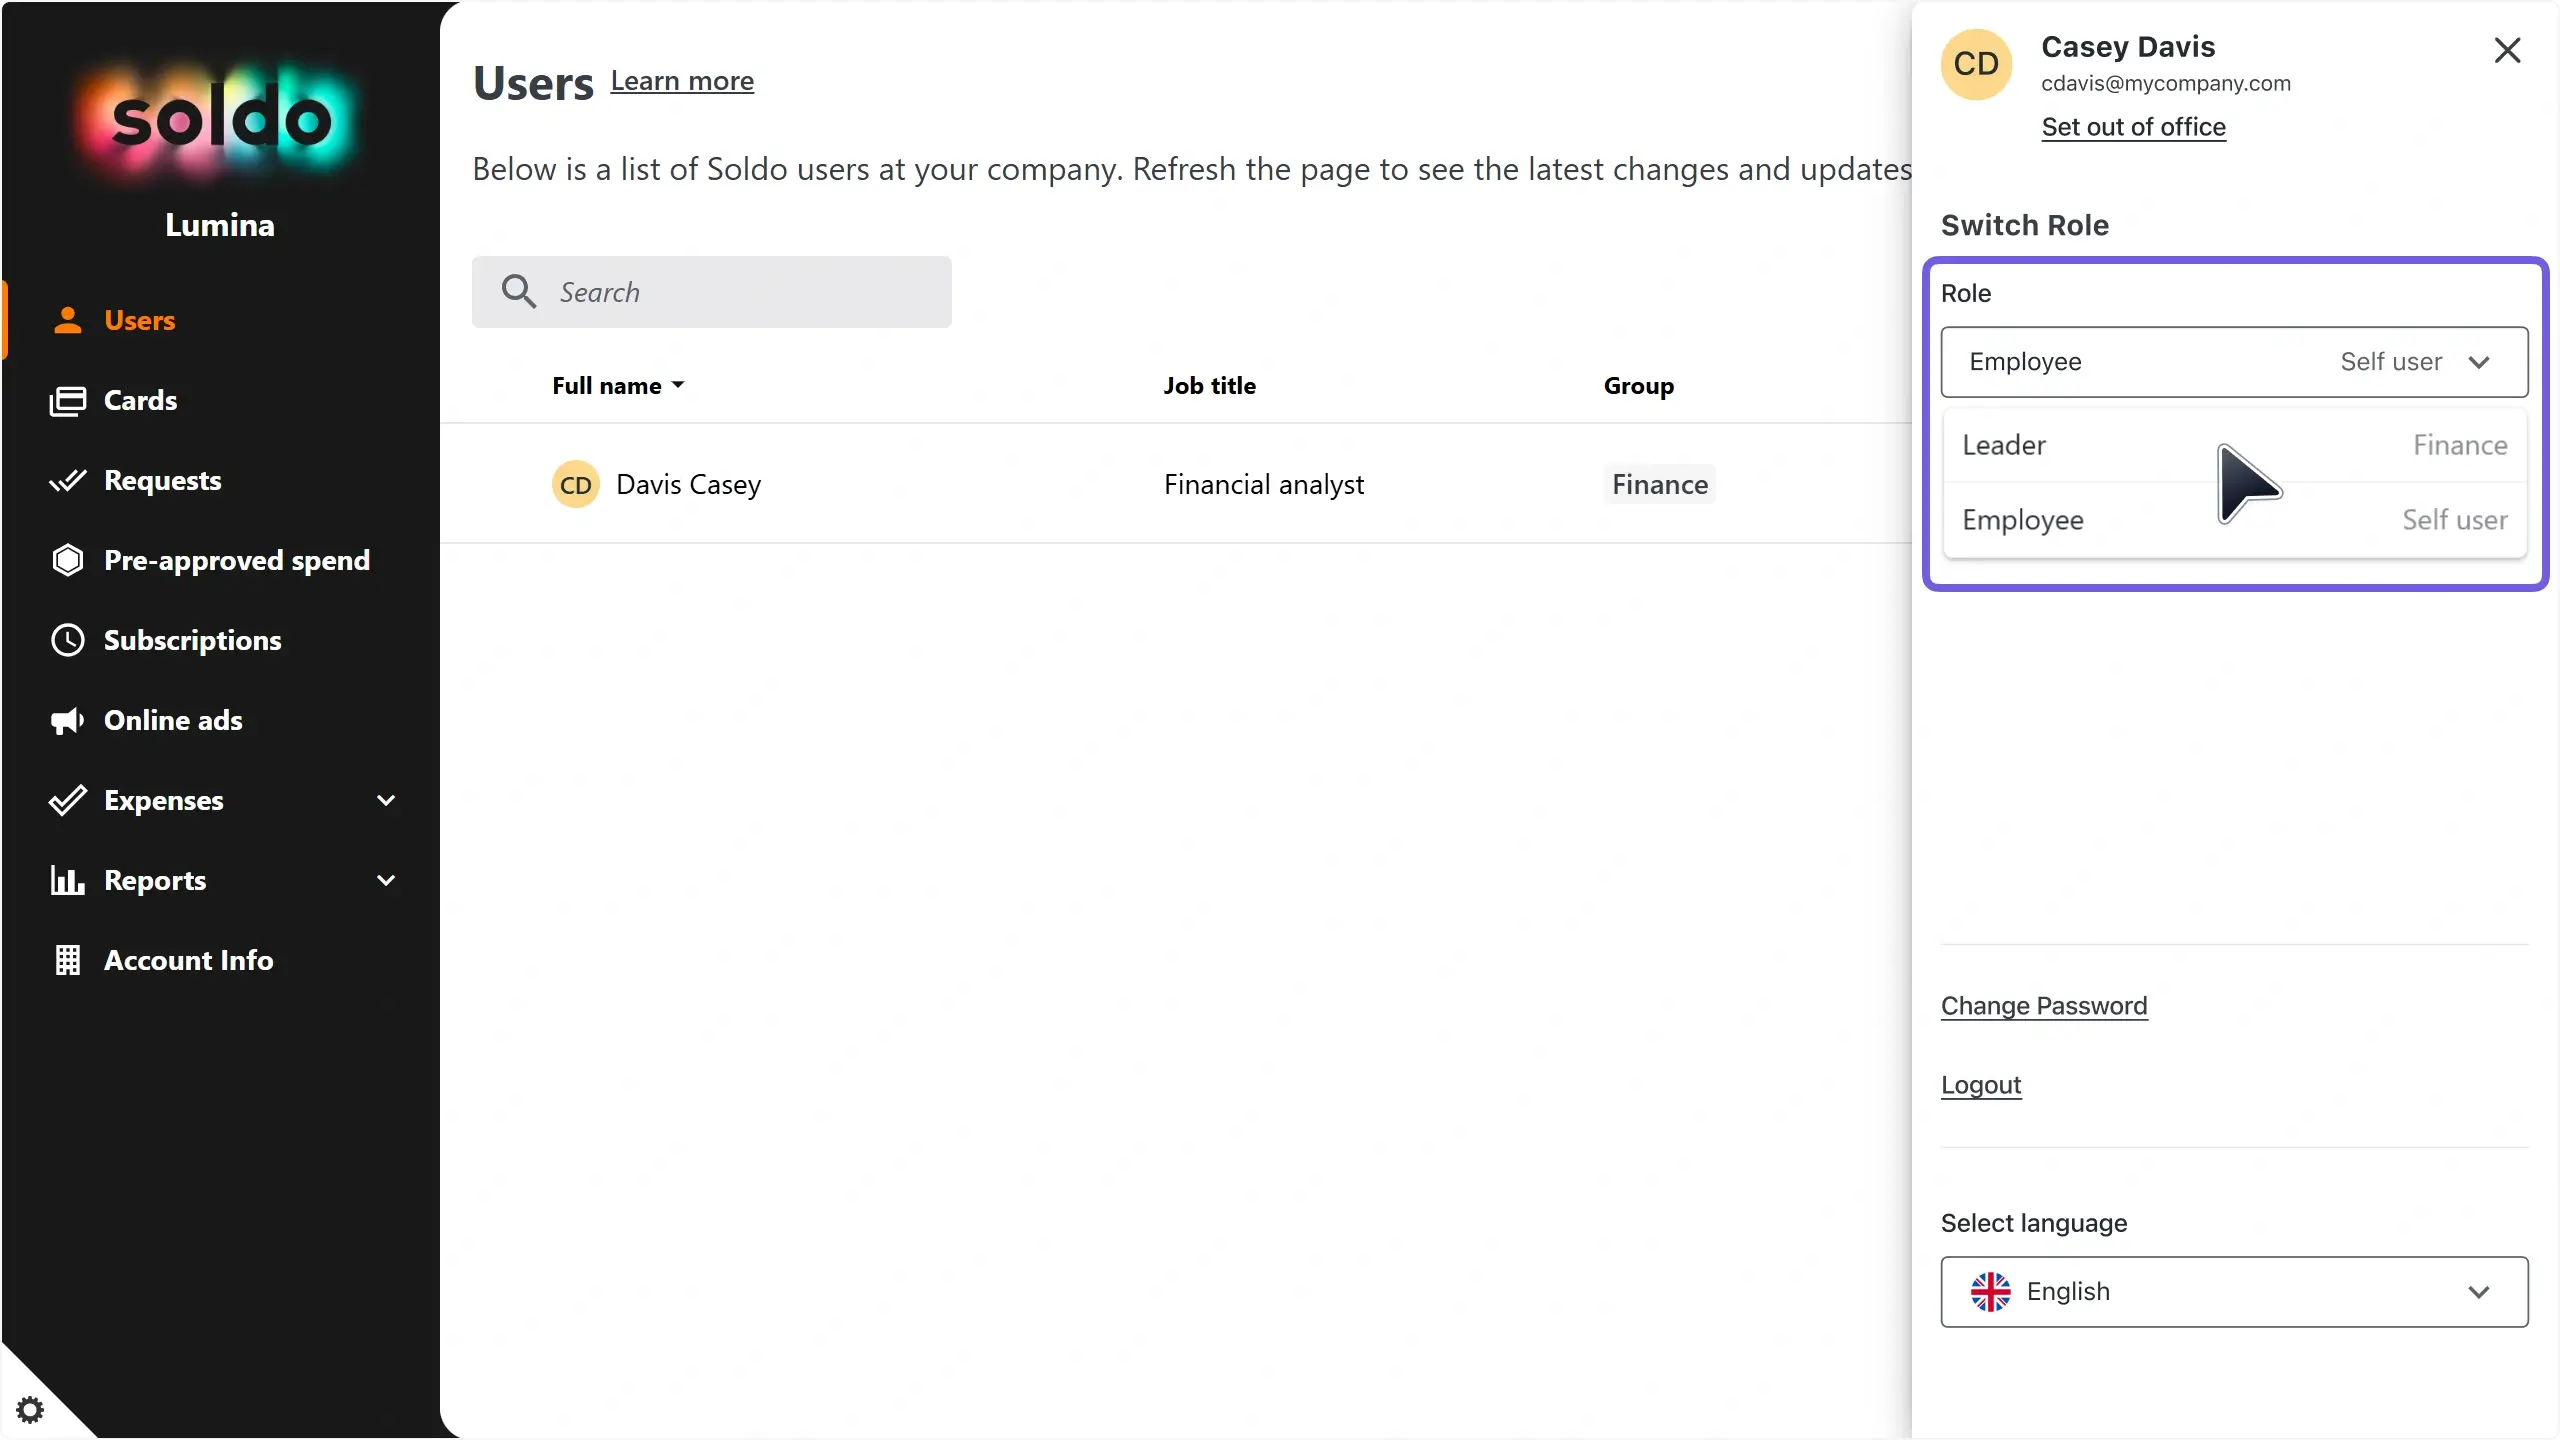2560x1440 pixels.
Task: Expand the Expenses submenu chevron
Action: (x=386, y=800)
